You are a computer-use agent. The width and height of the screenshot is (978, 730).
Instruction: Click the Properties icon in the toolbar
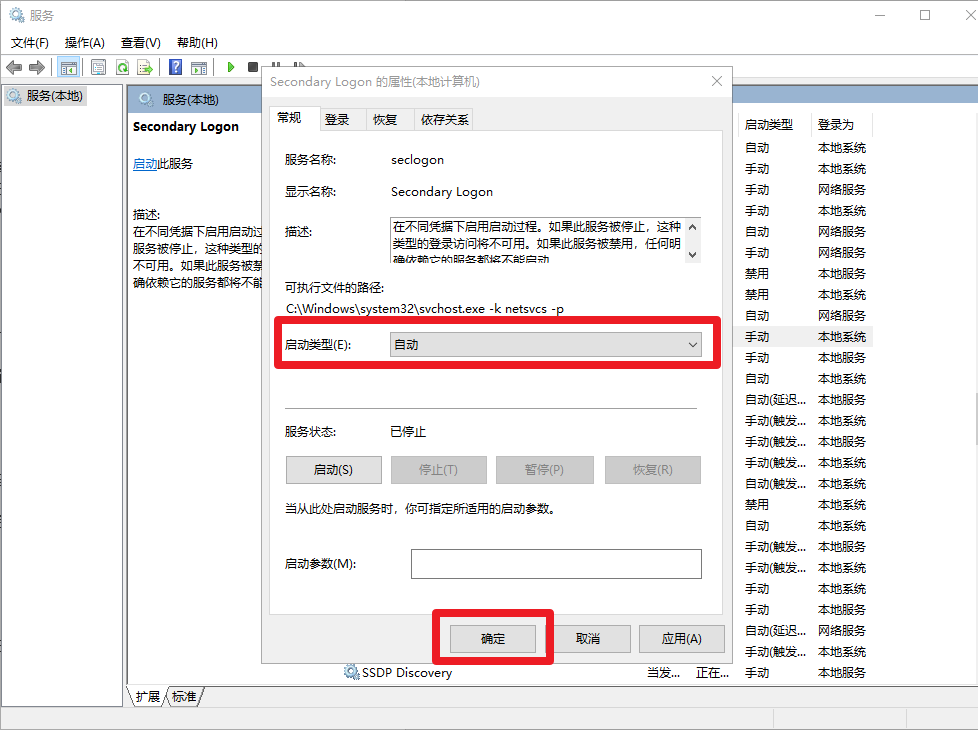click(x=97, y=67)
